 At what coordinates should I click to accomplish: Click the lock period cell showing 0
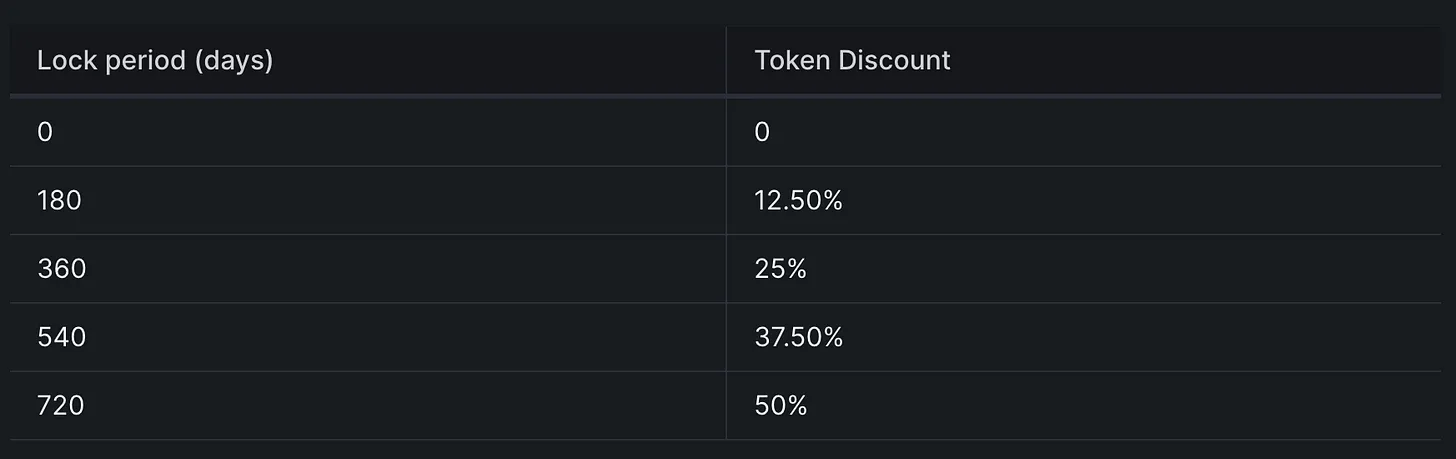coord(45,132)
